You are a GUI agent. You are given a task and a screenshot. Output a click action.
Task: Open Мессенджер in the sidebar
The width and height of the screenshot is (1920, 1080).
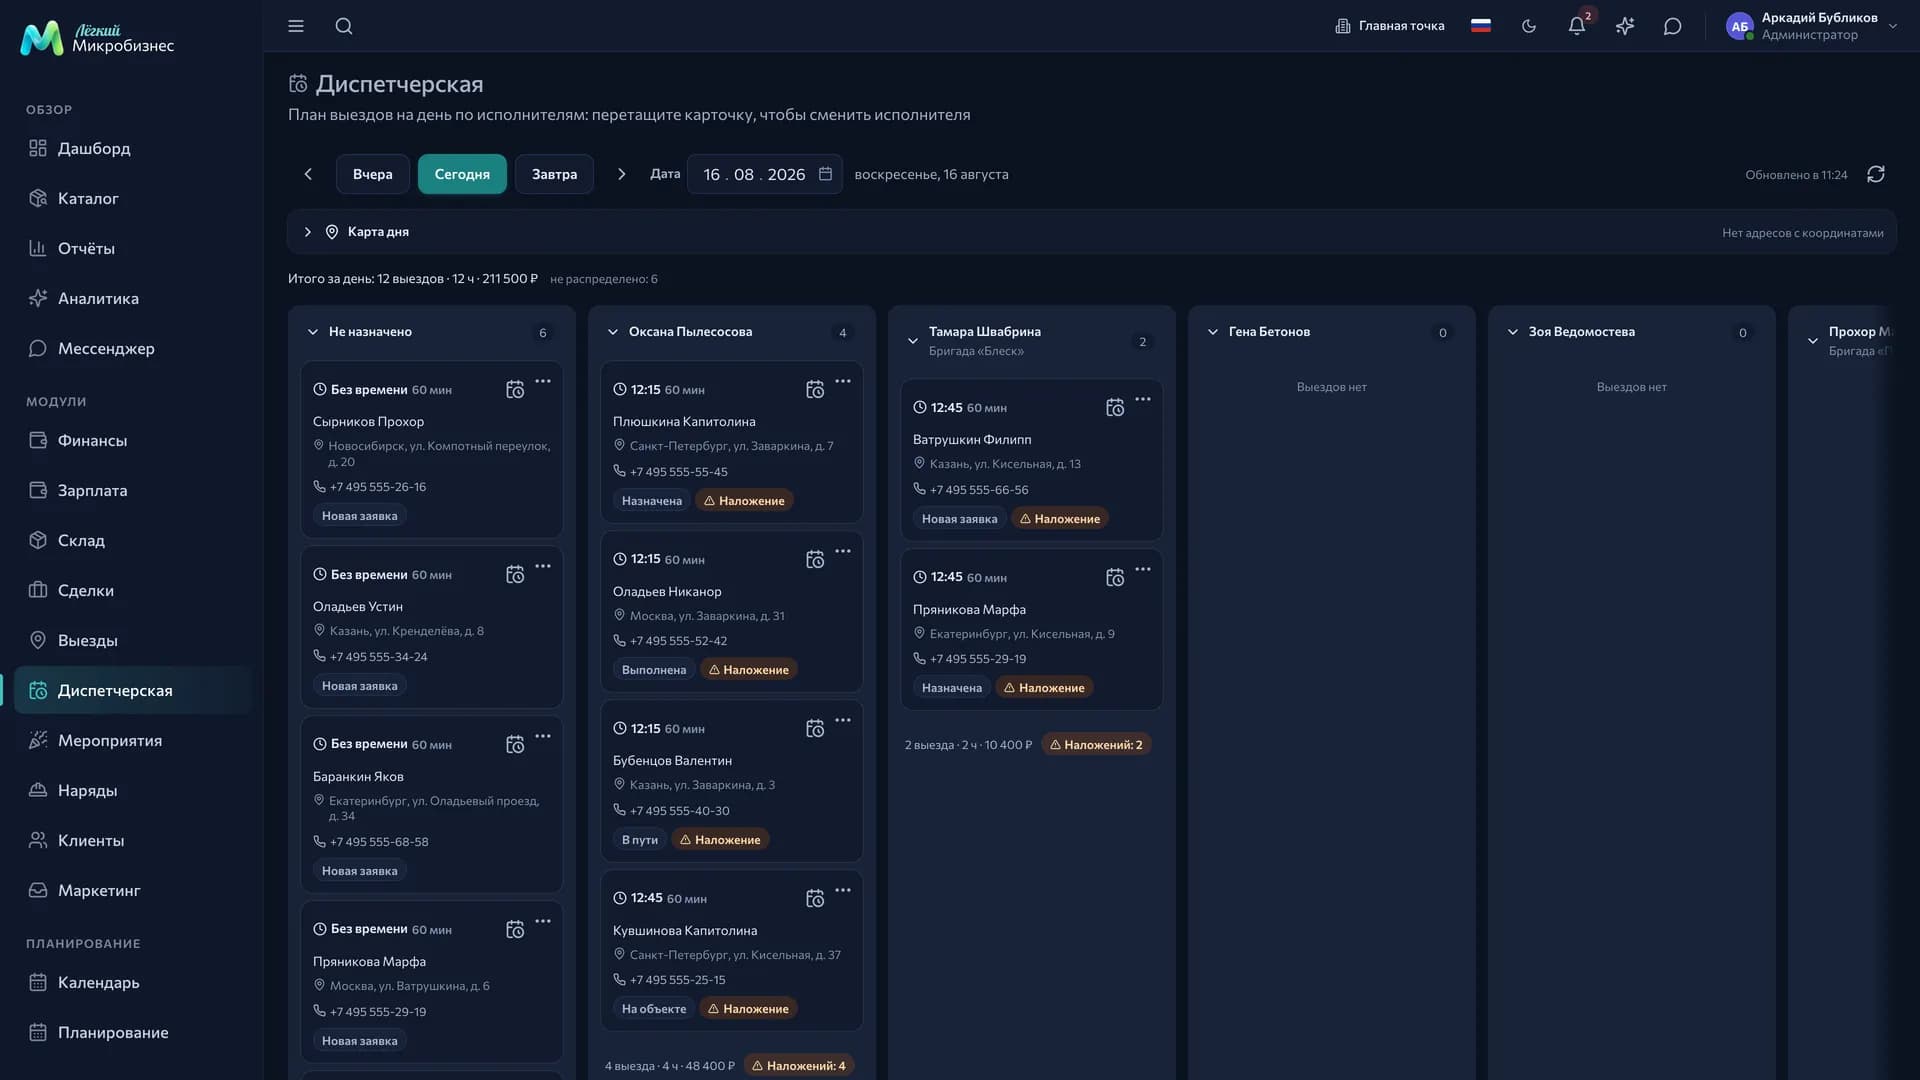tap(132, 348)
